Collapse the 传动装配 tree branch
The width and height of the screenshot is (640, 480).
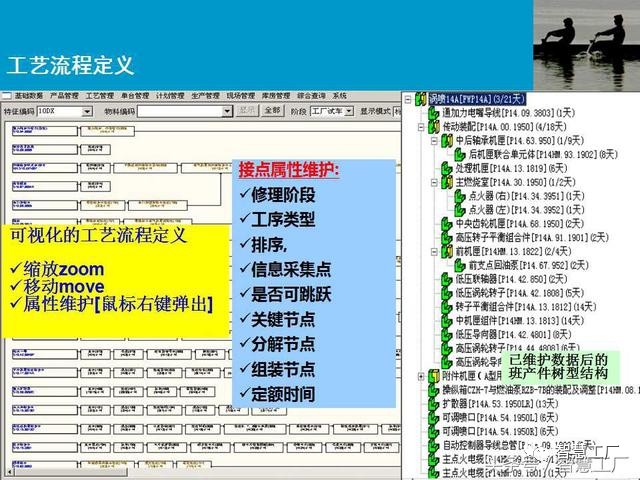point(421,127)
